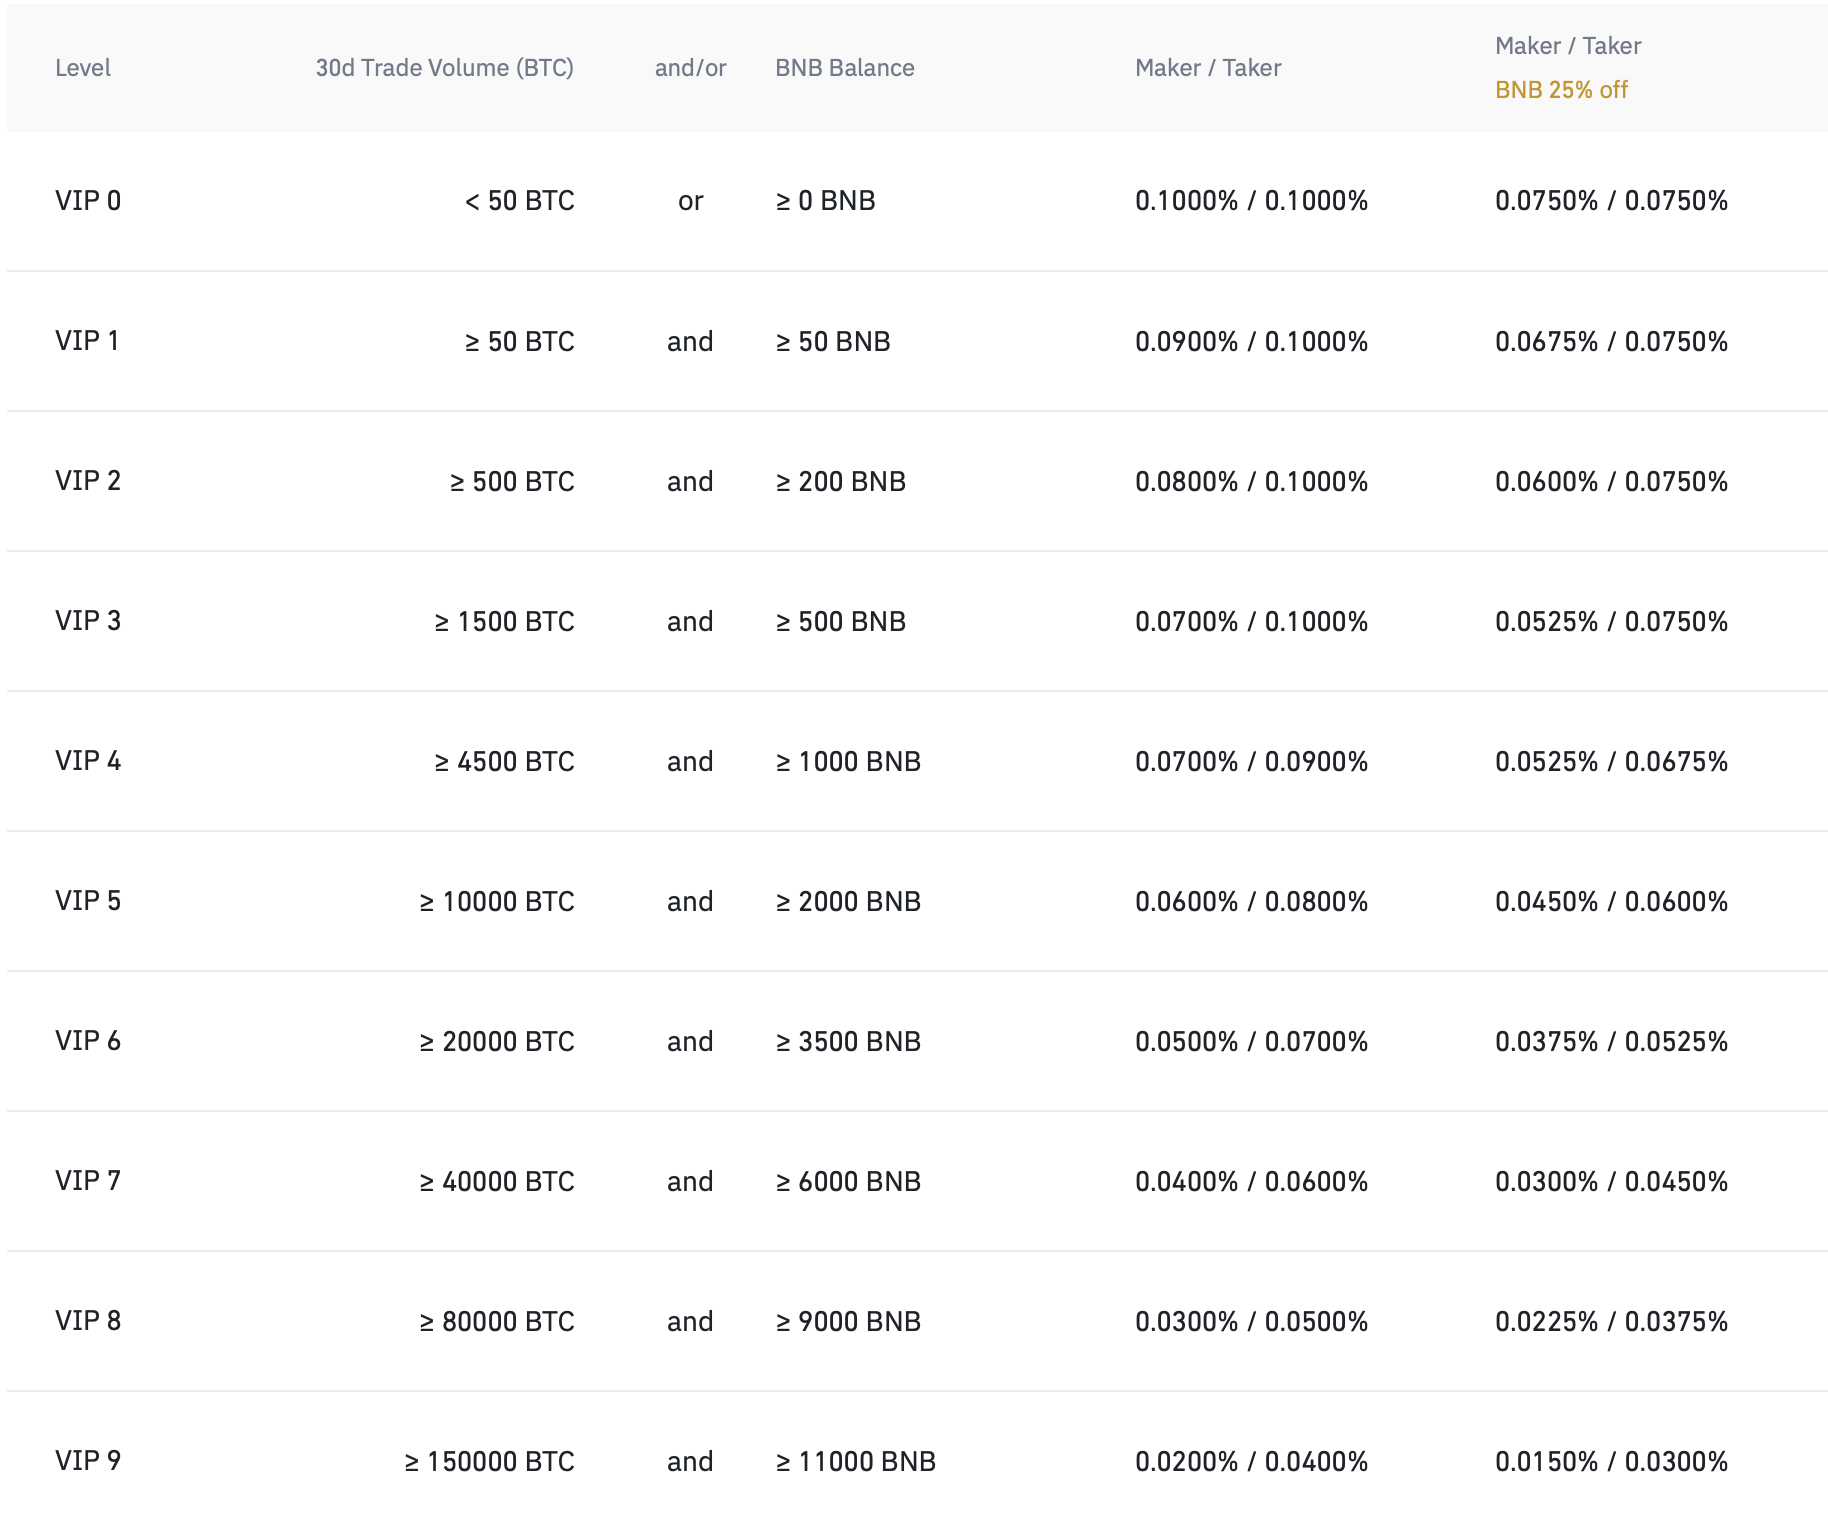The image size is (1828, 1518).
Task: Click the 0.0500% / 0.0700% fee cell
Action: (1252, 1042)
